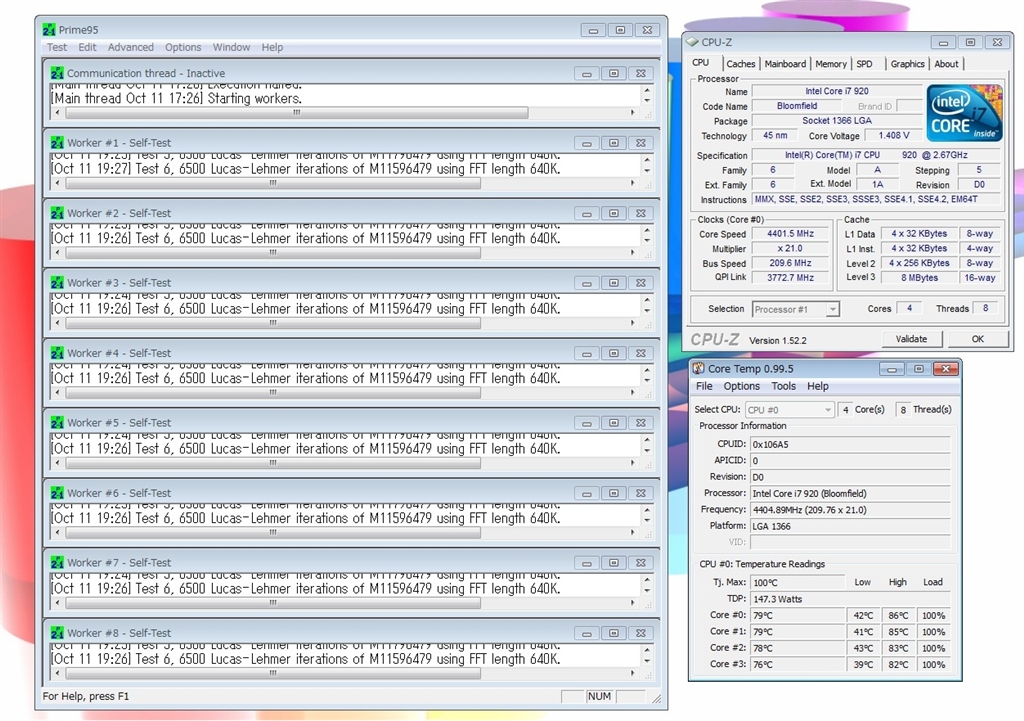Switch to the Caches tab in CPU-Z
The width and height of the screenshot is (1024, 721).
pos(741,64)
